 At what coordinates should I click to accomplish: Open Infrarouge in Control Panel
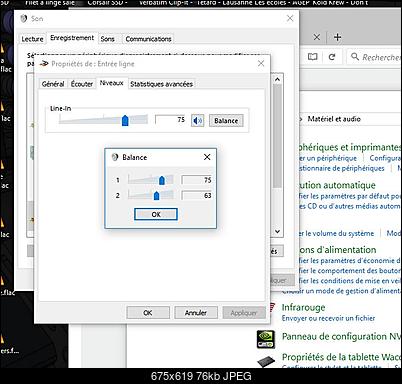pyautogui.click(x=303, y=307)
